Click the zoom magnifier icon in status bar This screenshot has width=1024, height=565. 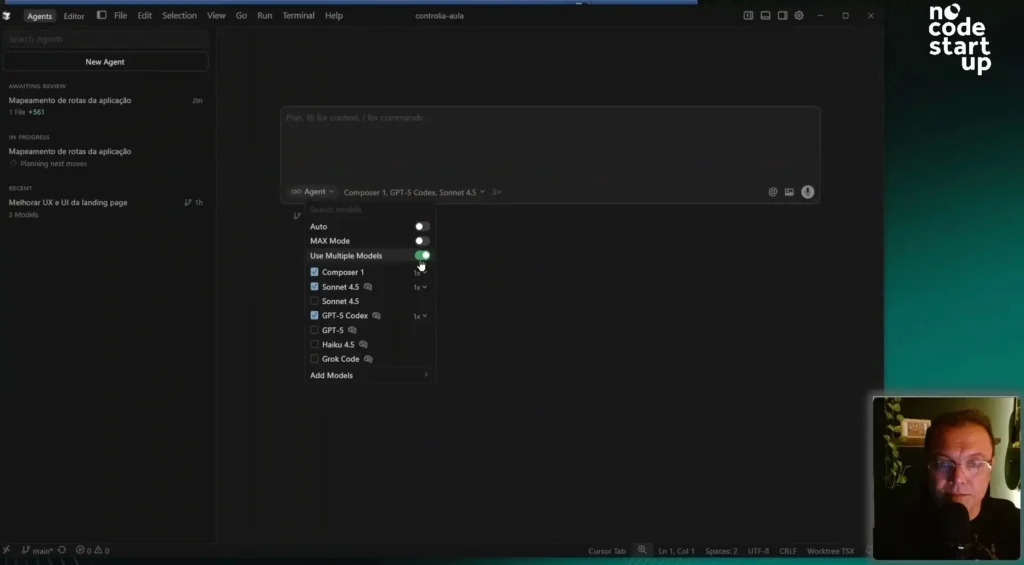[642, 551]
